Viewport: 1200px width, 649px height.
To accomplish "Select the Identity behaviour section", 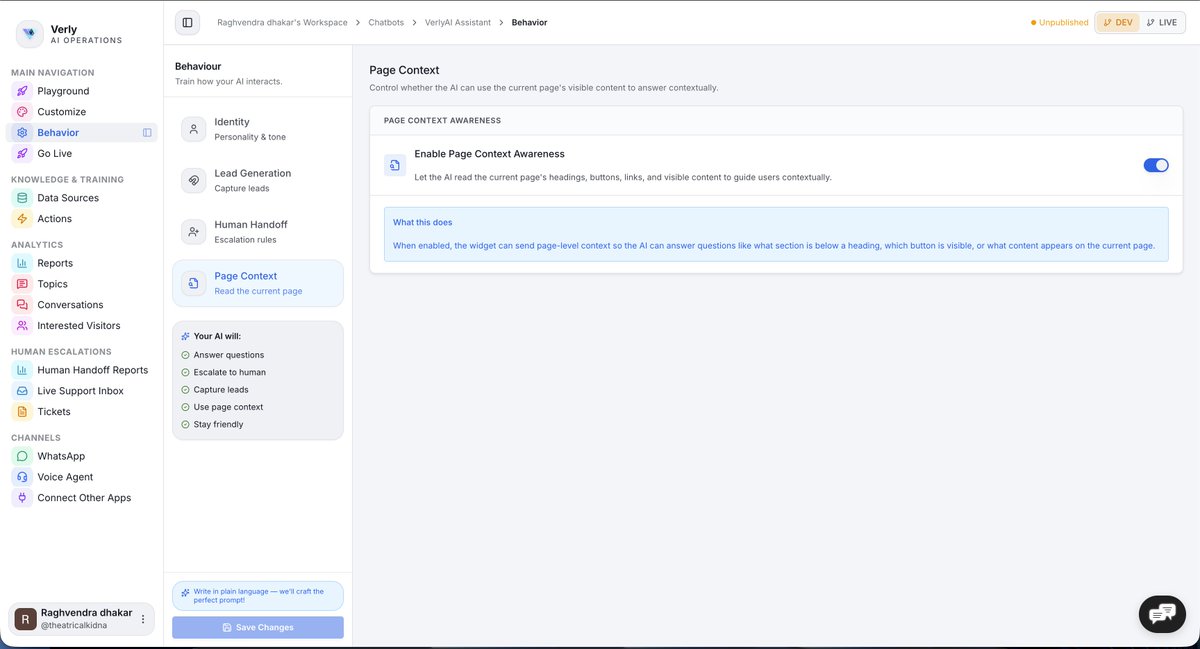I will point(258,129).
